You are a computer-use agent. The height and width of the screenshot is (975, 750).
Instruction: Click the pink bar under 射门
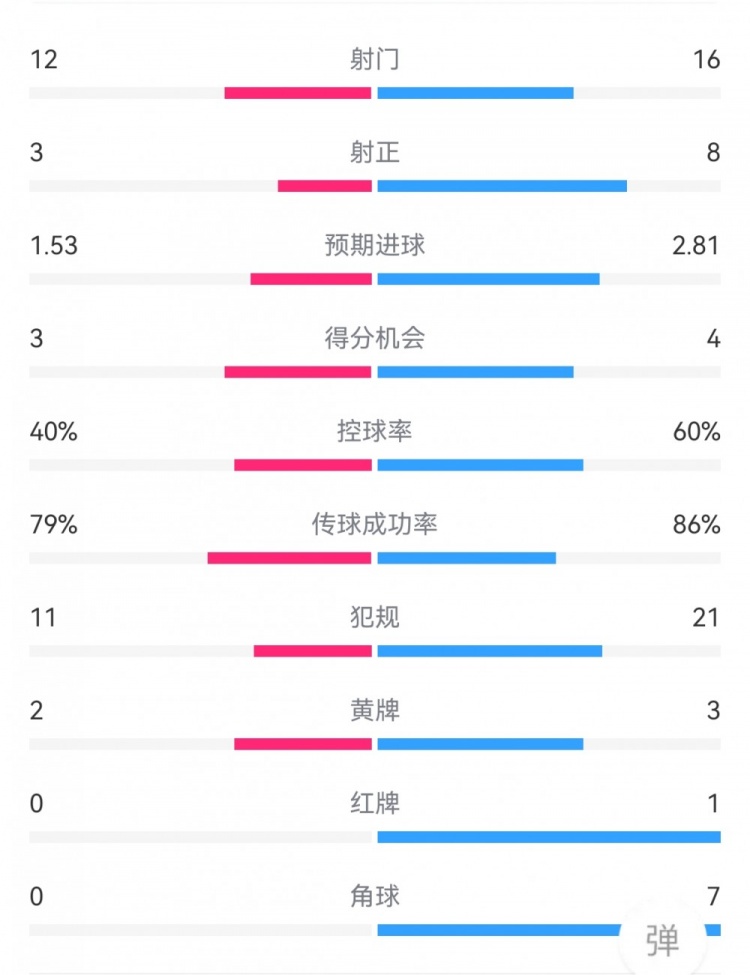[298, 93]
